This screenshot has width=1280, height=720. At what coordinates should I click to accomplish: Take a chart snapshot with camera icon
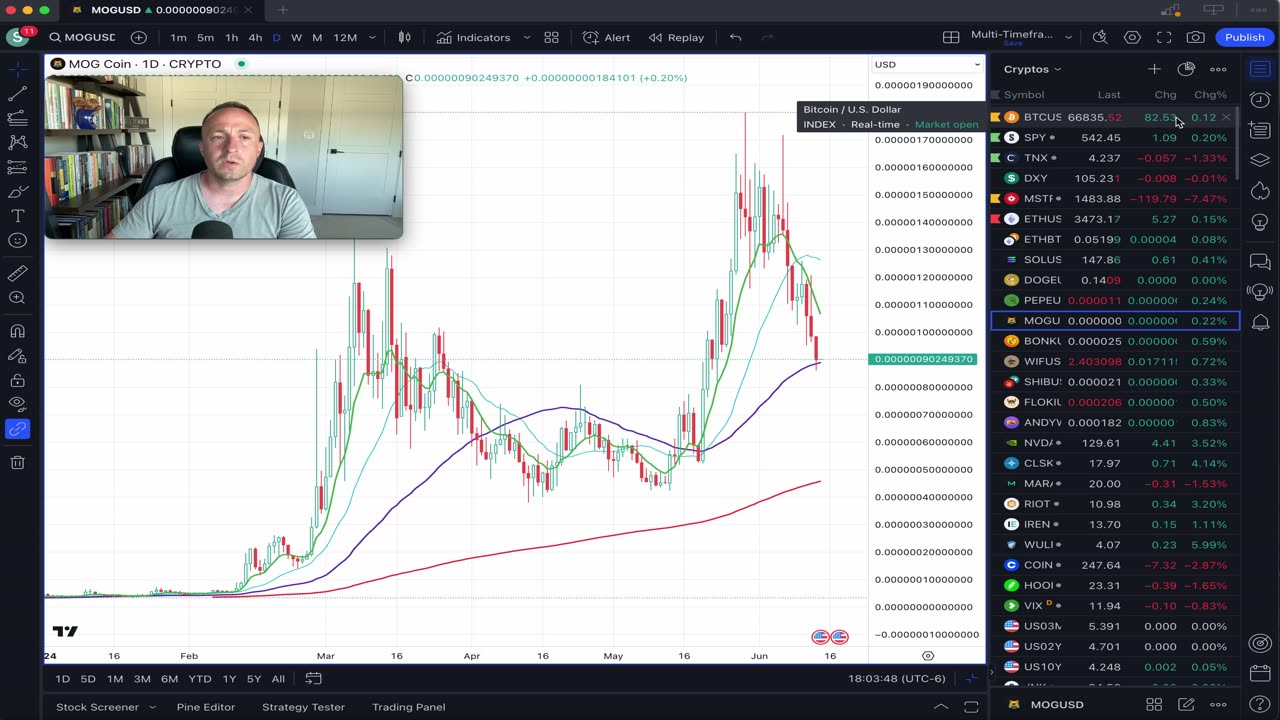pyautogui.click(x=1196, y=37)
